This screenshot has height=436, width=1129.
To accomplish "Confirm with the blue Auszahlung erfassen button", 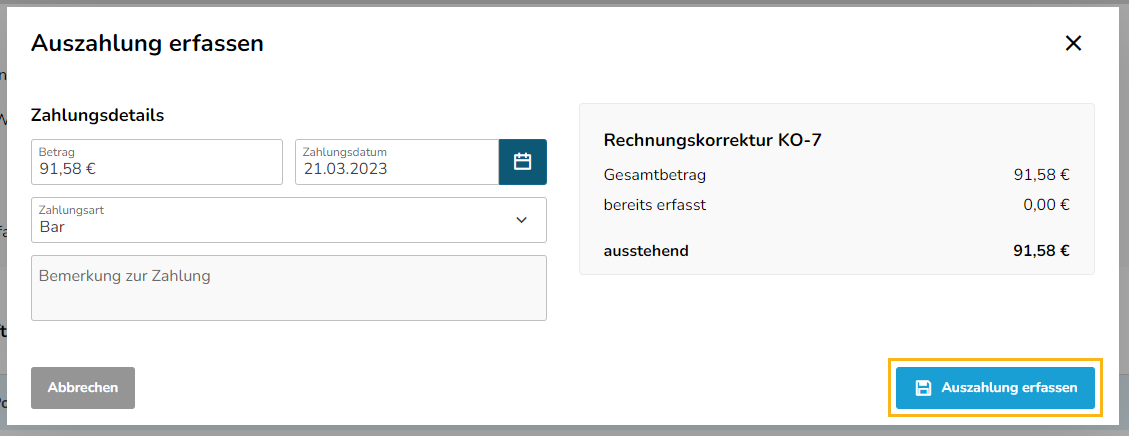I will click(995, 388).
